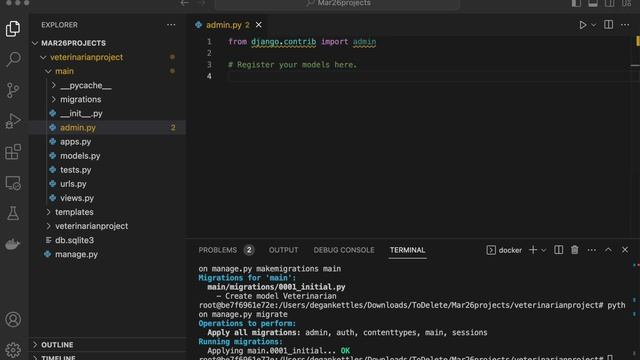This screenshot has height=360, width=640.
Task: Open the Accounts menu
Action: (13, 319)
